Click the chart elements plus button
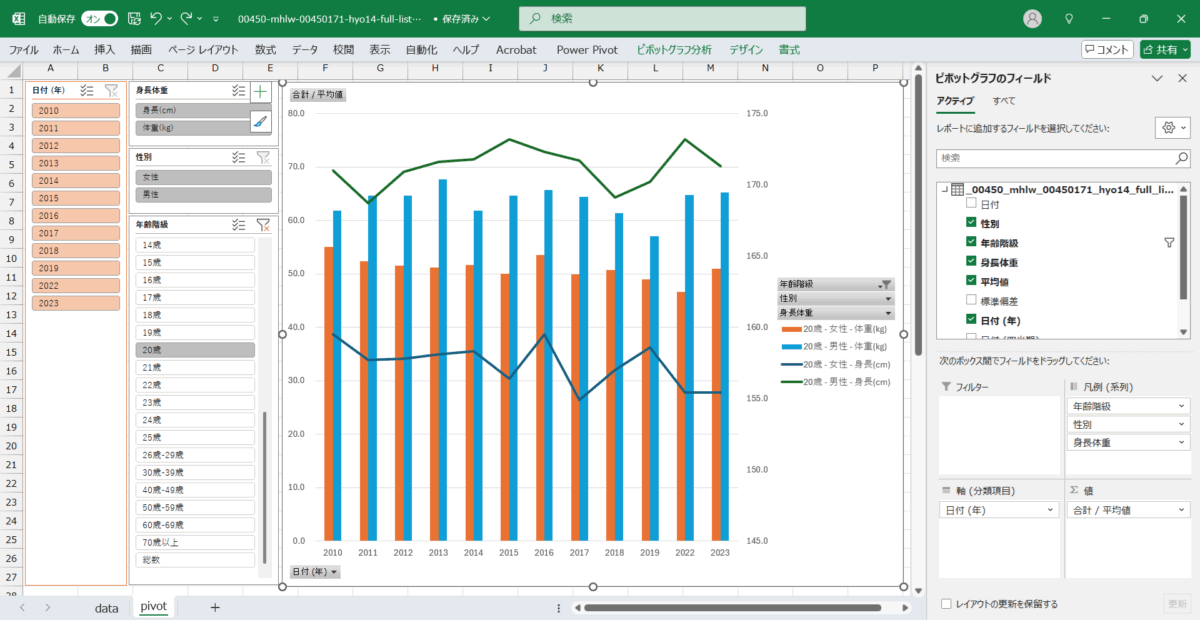 [x=261, y=91]
